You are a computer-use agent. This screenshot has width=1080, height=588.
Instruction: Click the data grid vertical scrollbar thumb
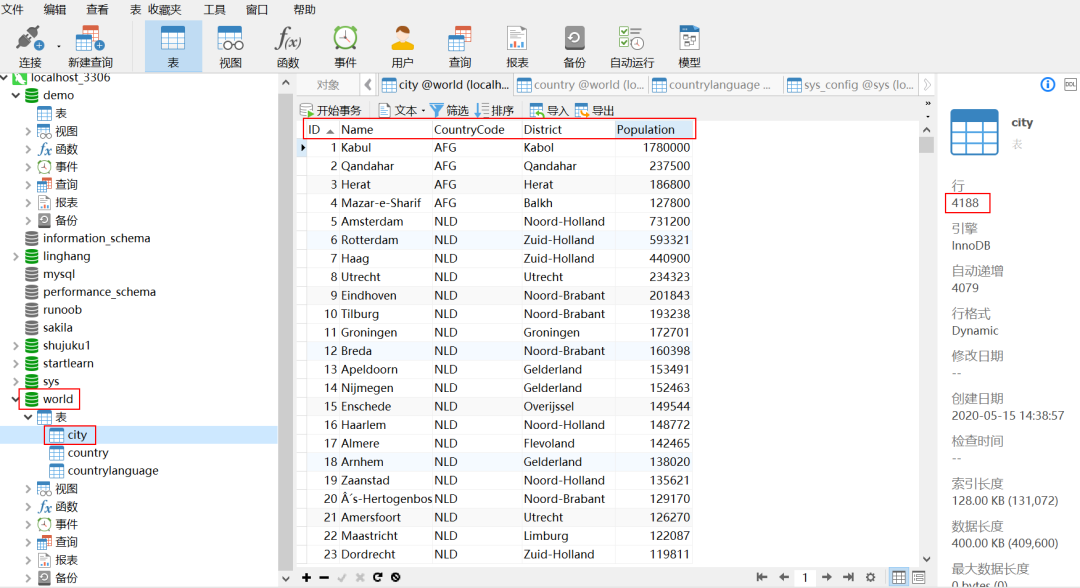pyautogui.click(x=926, y=145)
